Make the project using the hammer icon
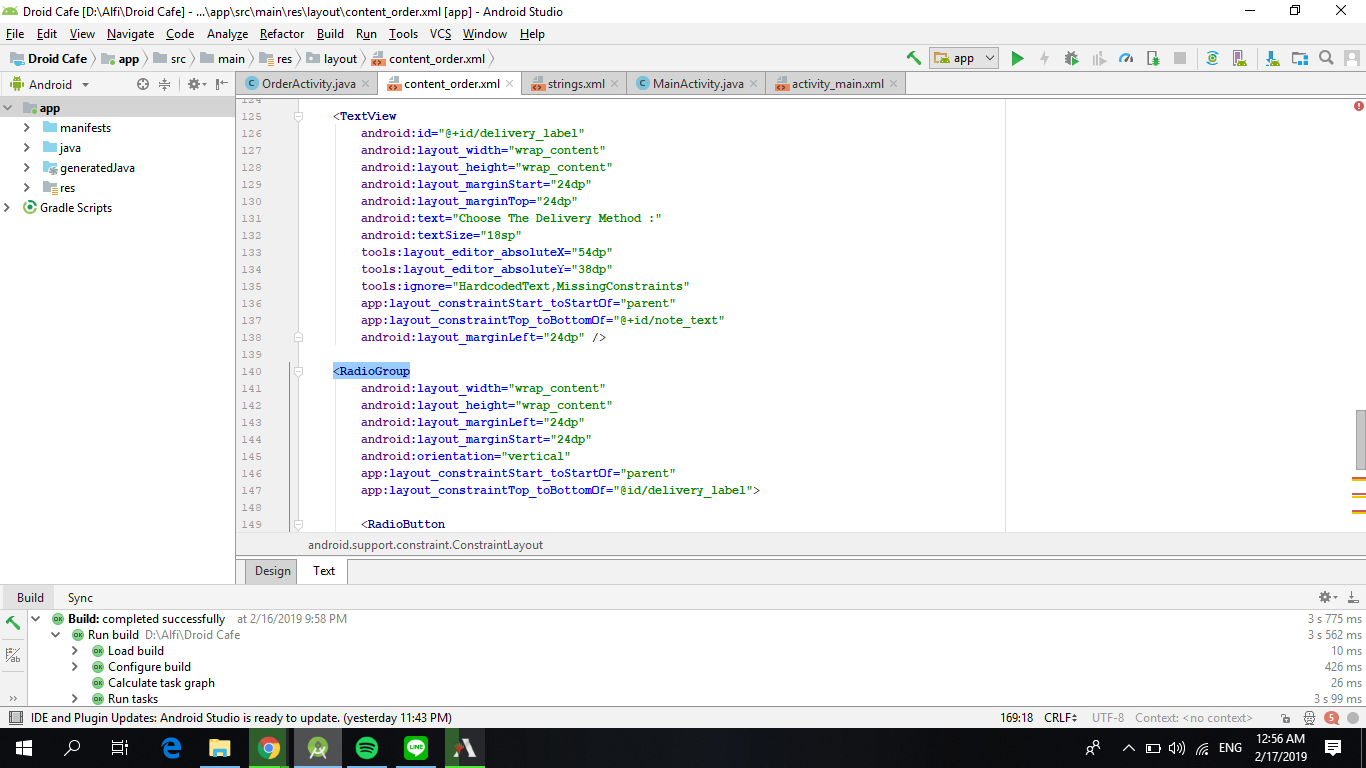Screen dimensions: 1366x768 pos(913,58)
